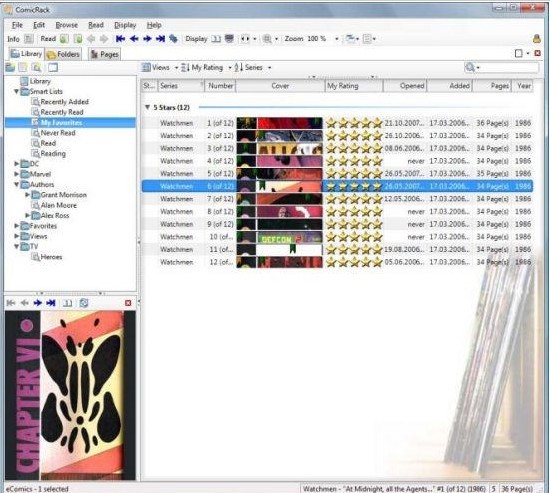Toggle two-page display mode in toolbar
Viewport: 550px width, 493px height.
pyautogui.click(x=216, y=39)
